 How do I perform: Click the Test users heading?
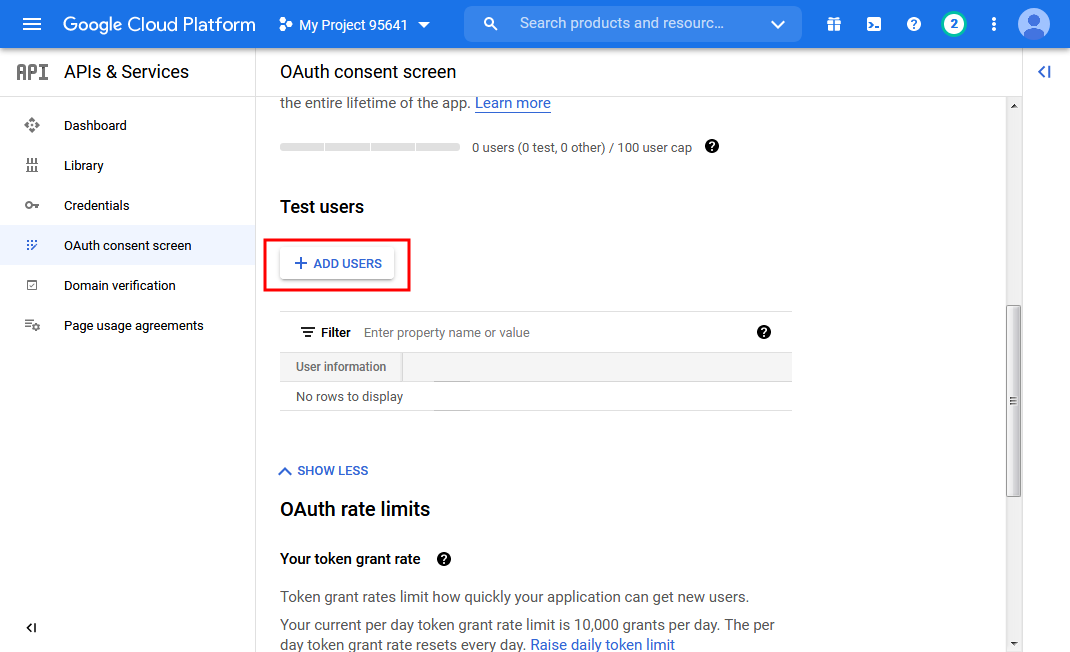322,207
